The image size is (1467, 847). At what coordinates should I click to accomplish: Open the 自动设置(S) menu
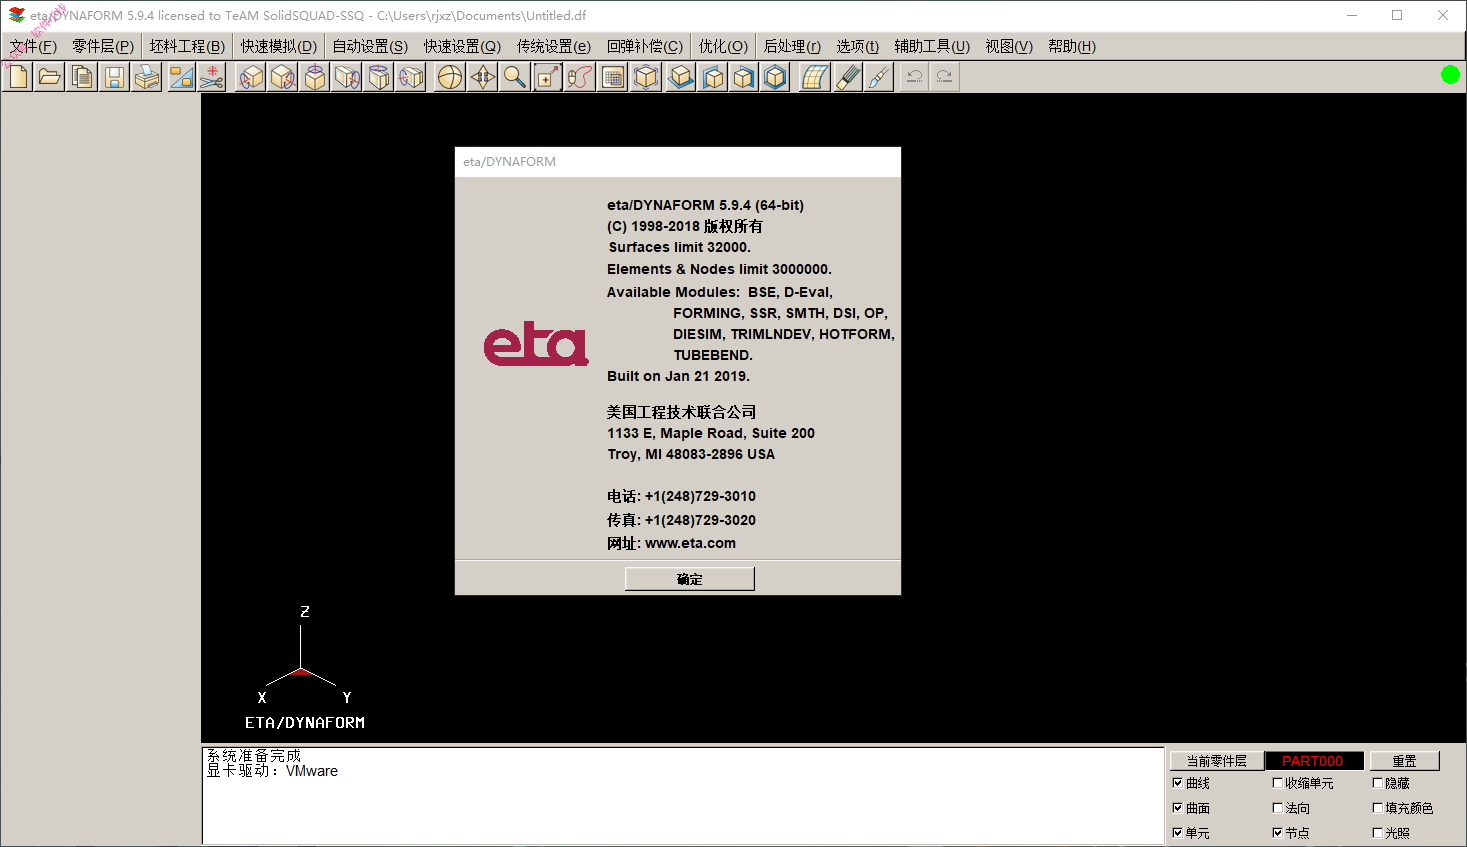(x=370, y=46)
